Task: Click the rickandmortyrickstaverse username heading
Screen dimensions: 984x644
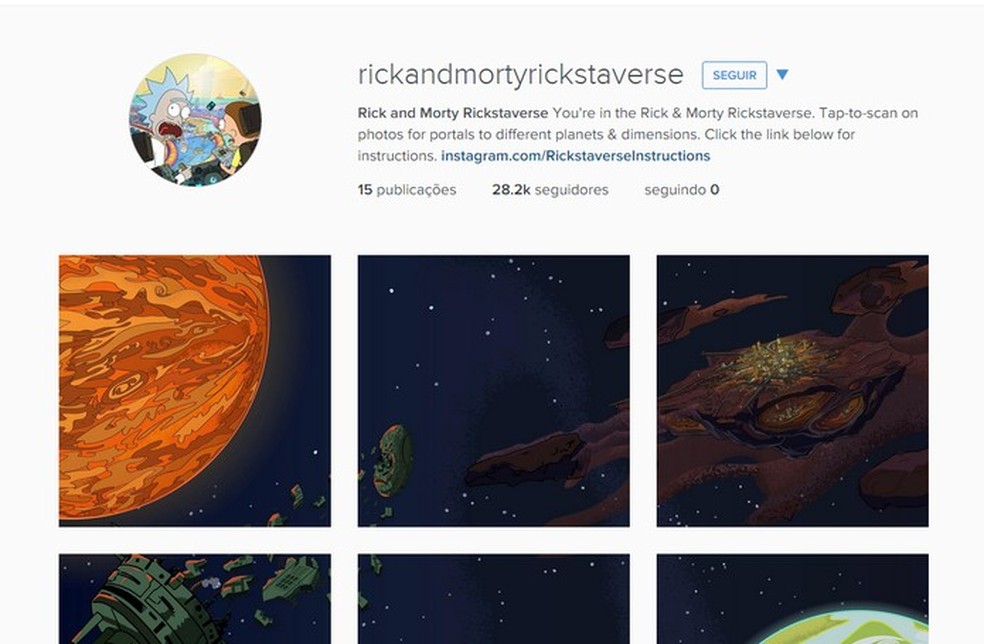Action: [x=520, y=75]
